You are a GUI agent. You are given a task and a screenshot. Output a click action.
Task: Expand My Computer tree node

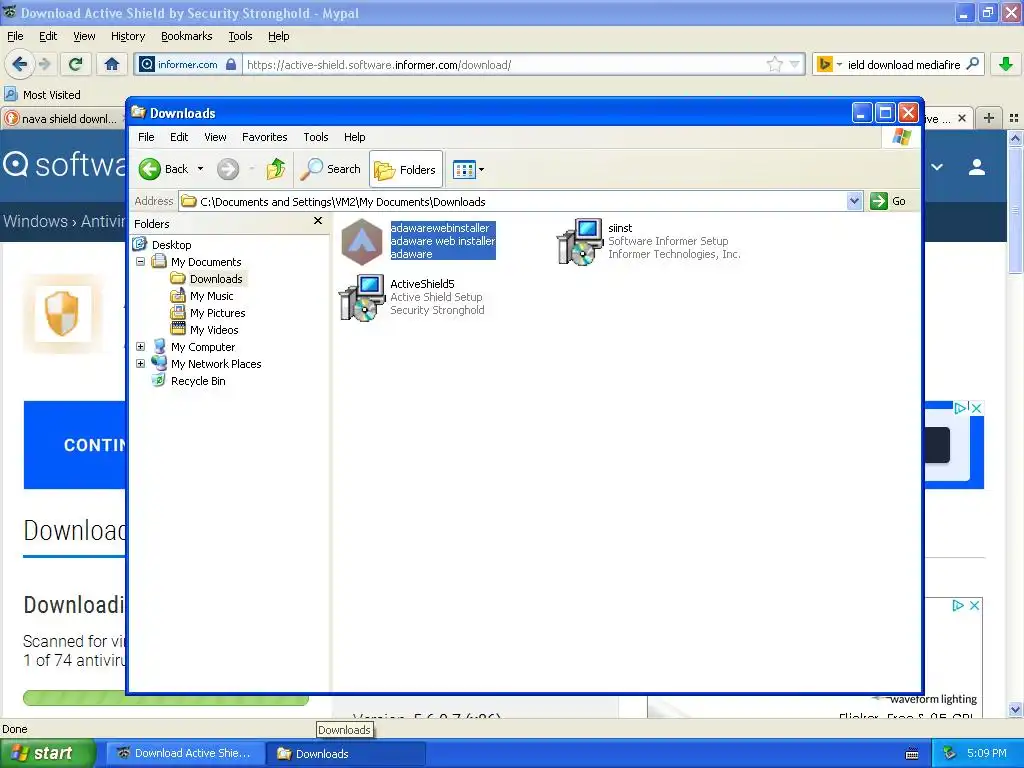140,347
